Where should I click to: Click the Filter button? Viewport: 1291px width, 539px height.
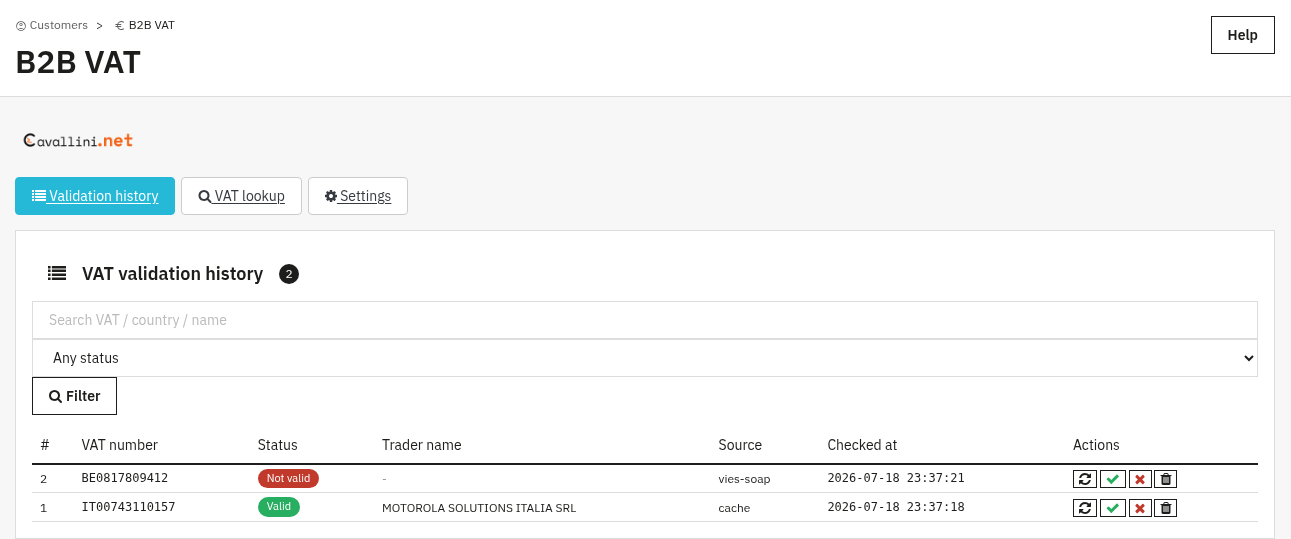coord(74,396)
